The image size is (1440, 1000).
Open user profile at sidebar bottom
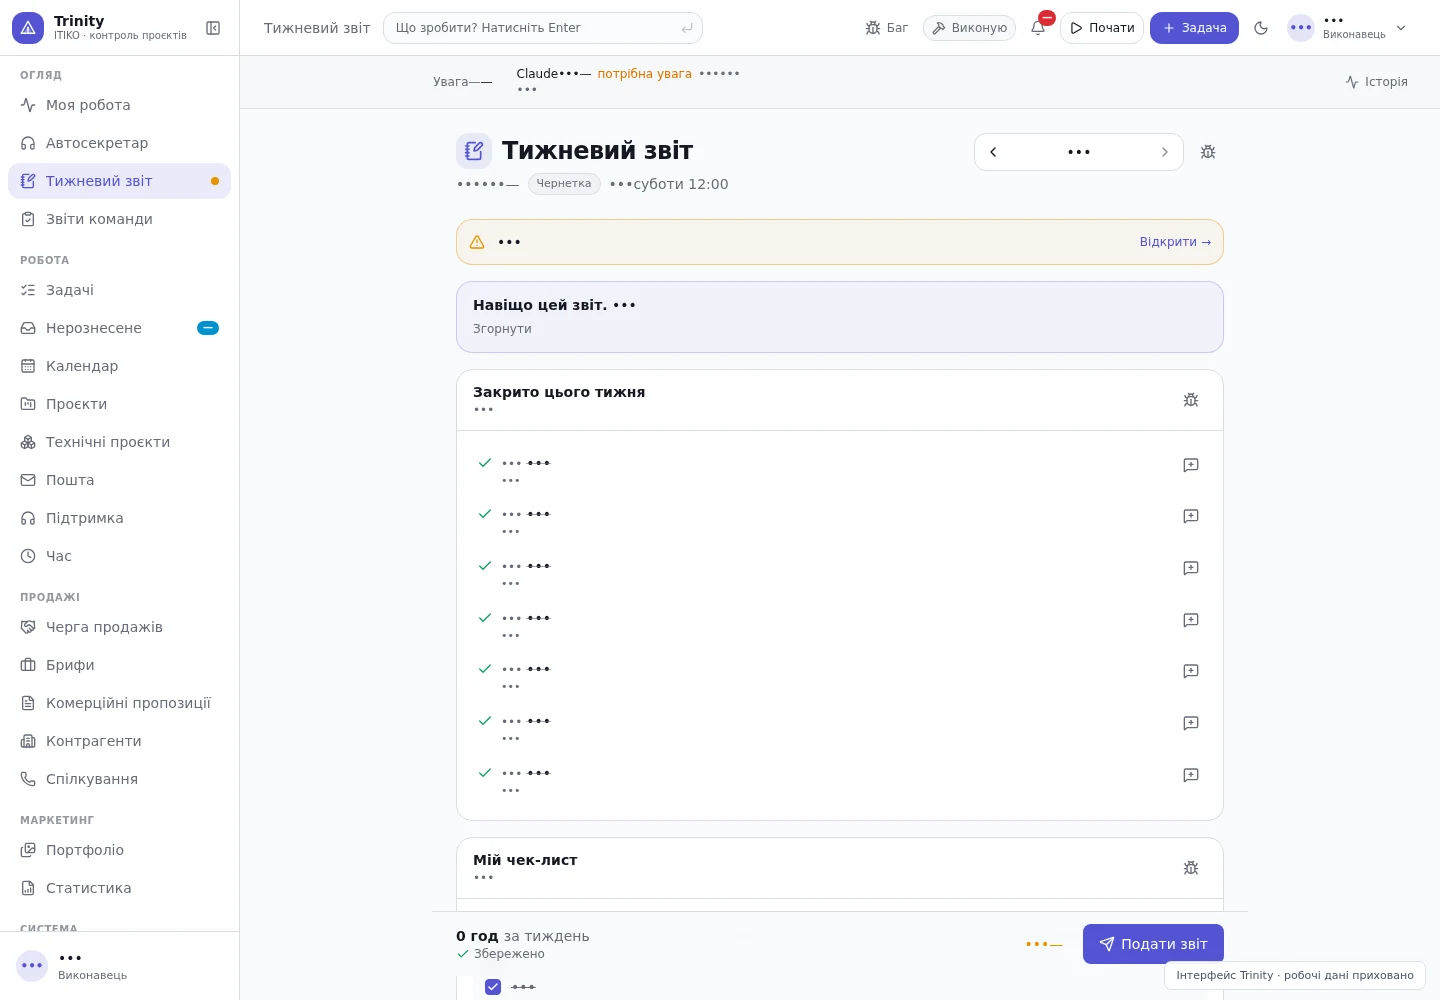pos(119,966)
